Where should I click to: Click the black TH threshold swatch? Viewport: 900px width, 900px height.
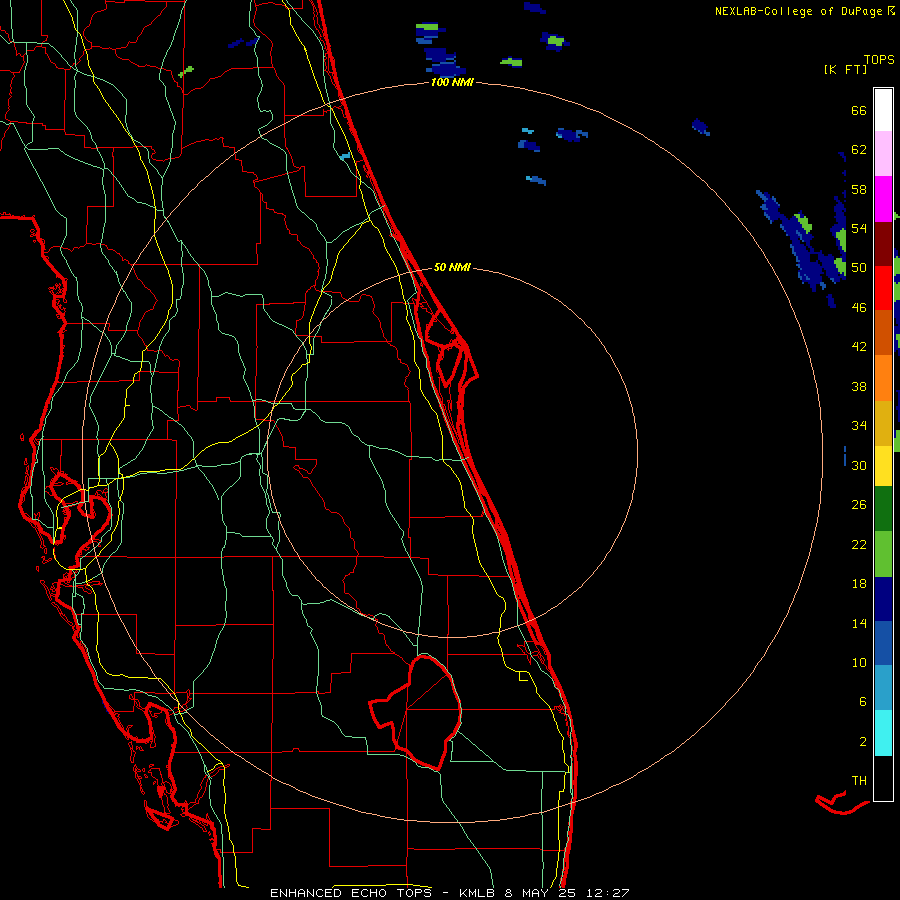point(883,778)
